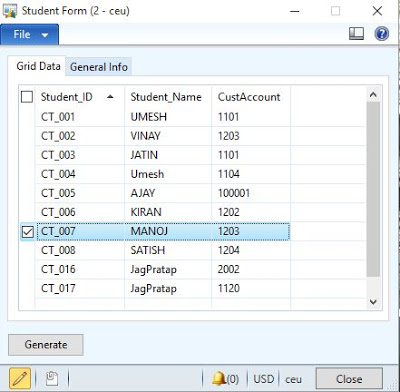400x392 pixels.
Task: Sort by Student_ID column header
Action: [80, 97]
